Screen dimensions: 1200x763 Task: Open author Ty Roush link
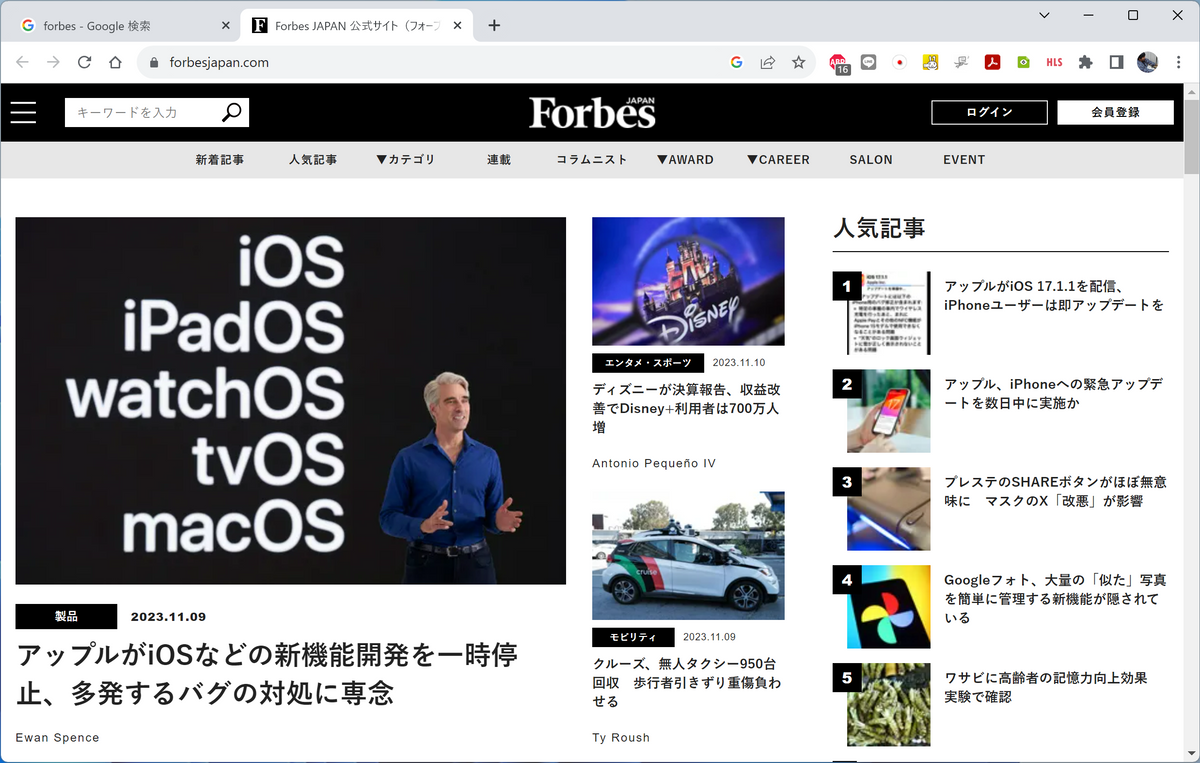(621, 737)
